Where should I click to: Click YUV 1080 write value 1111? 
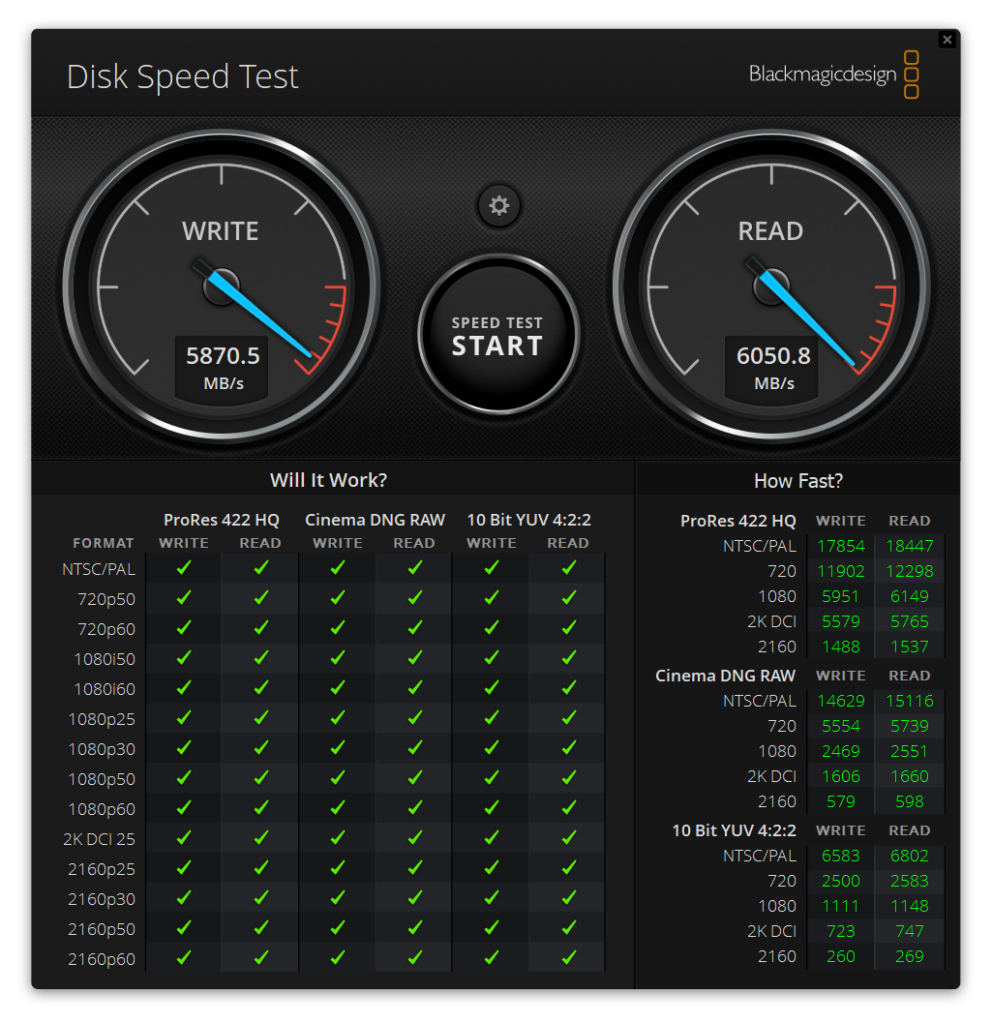tap(840, 906)
